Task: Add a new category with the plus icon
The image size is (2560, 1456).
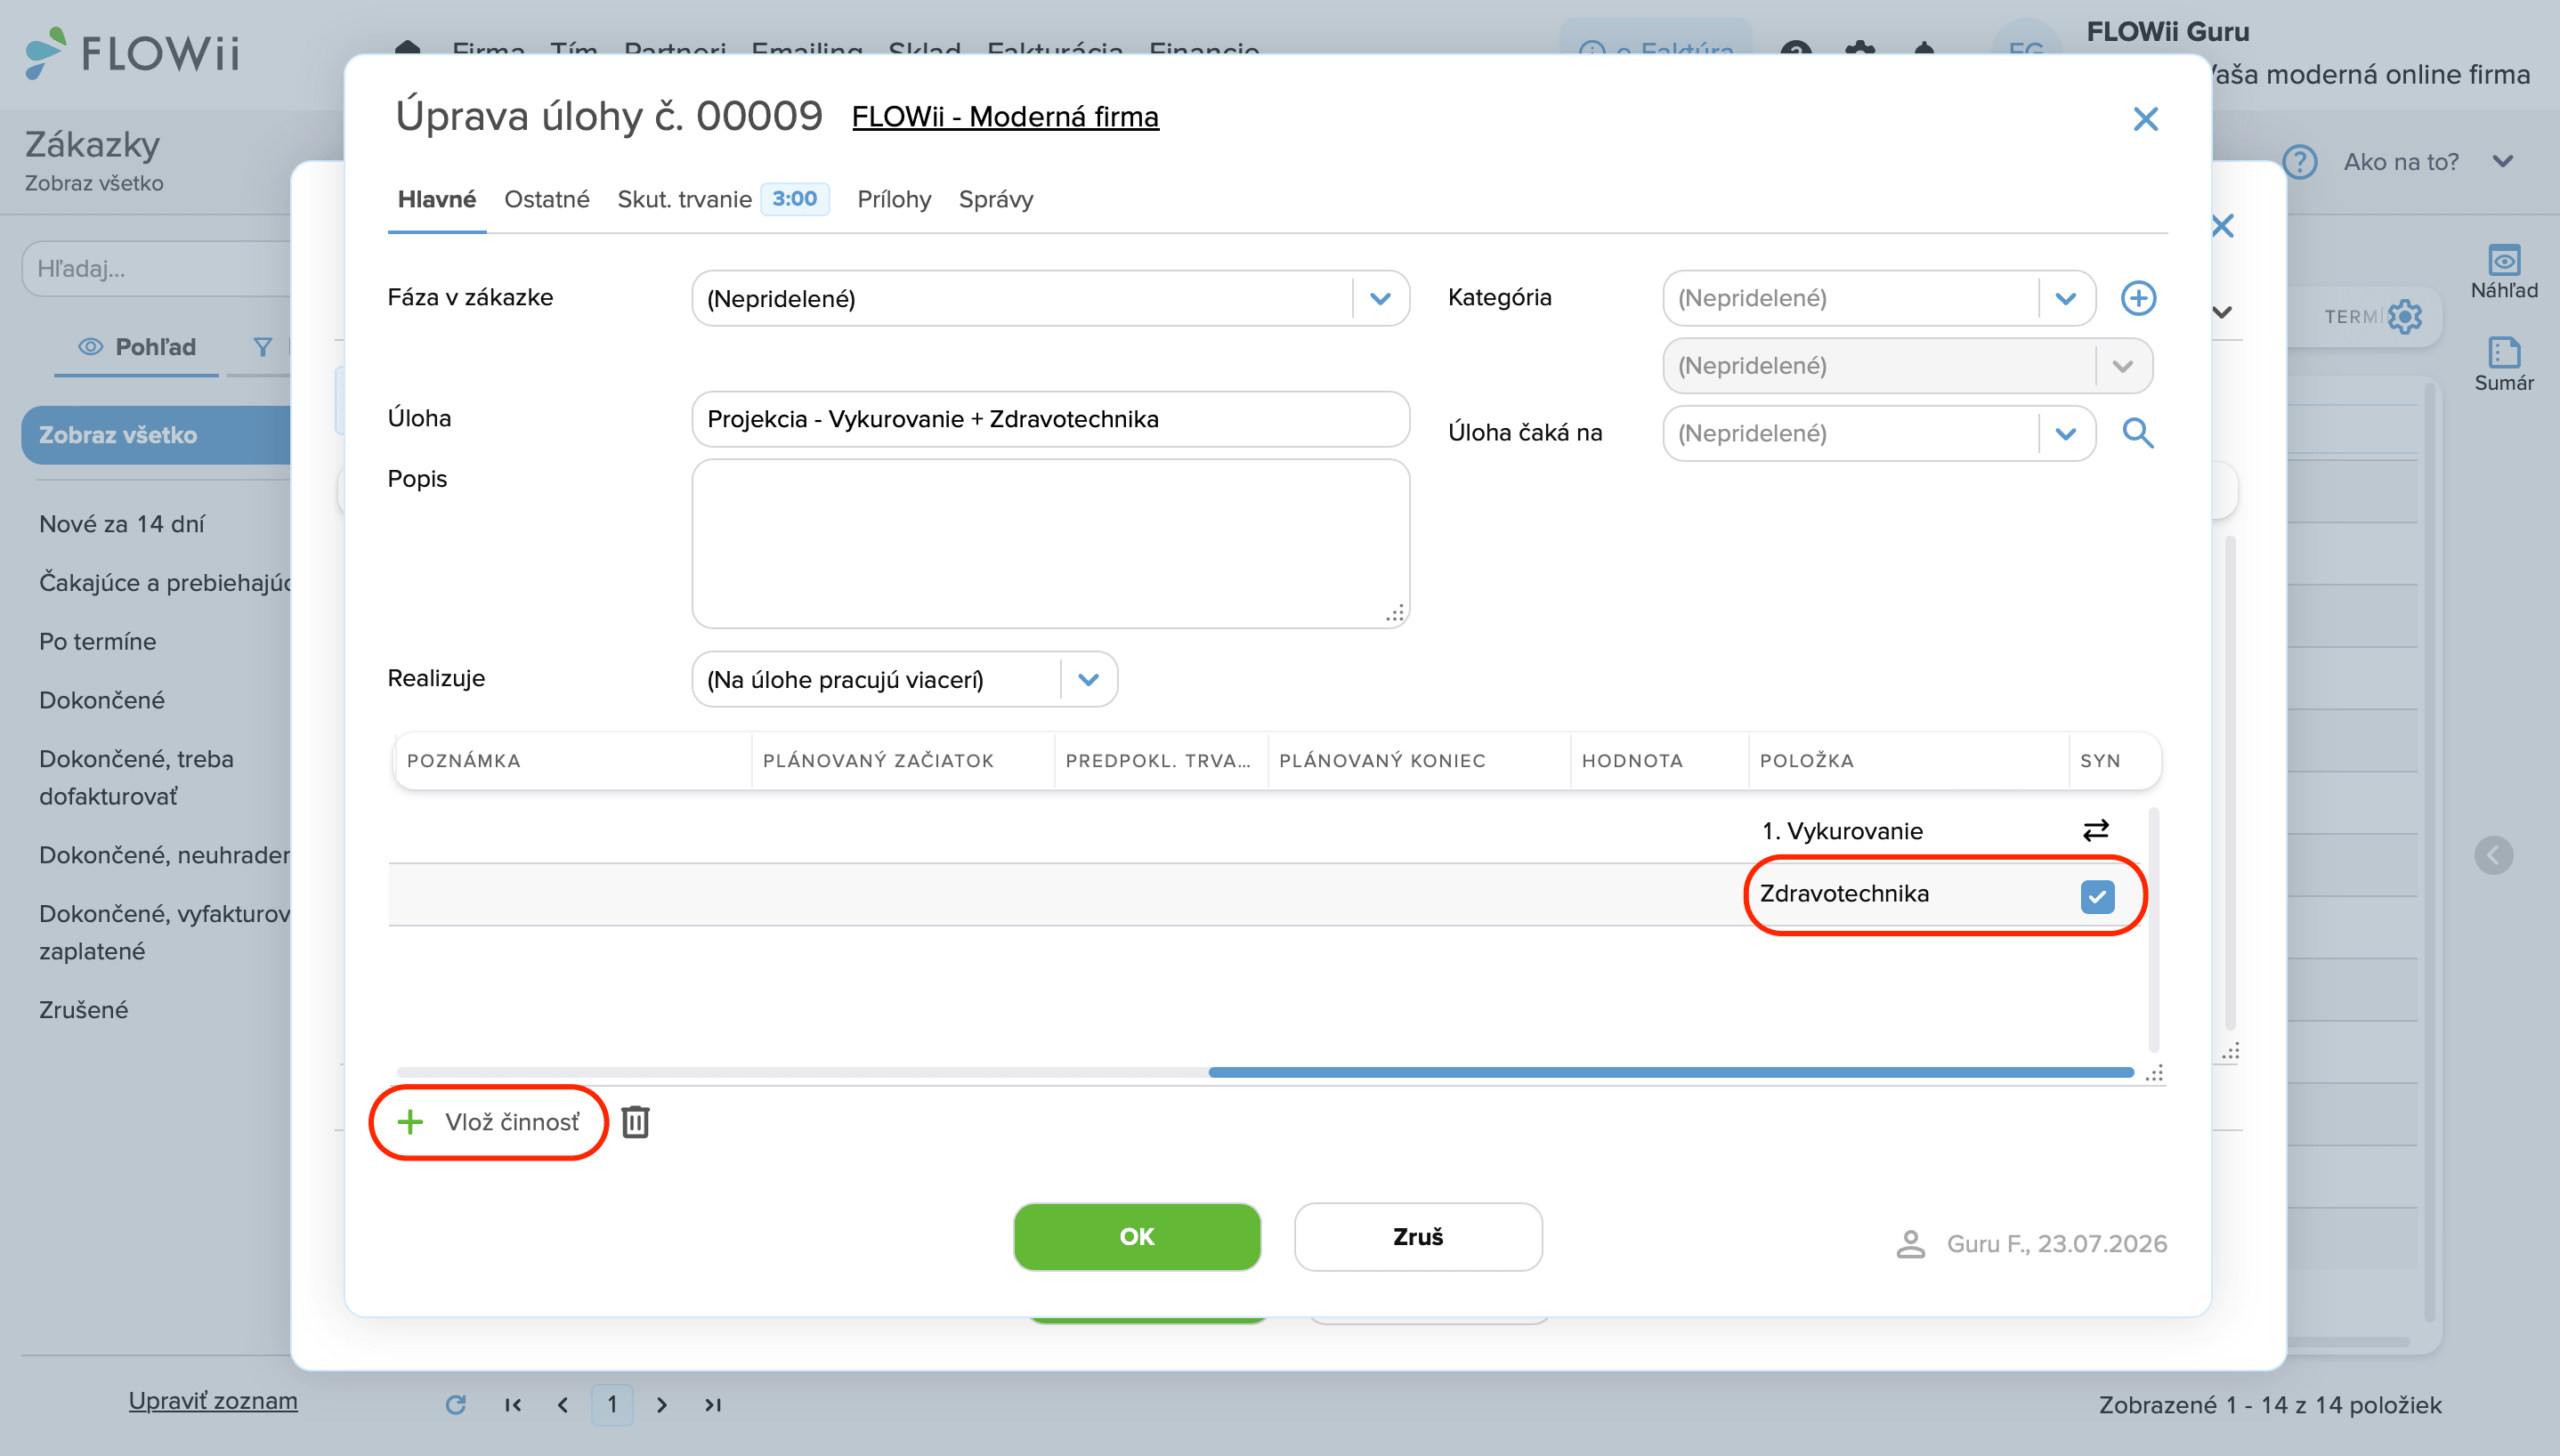Action: [x=2138, y=298]
